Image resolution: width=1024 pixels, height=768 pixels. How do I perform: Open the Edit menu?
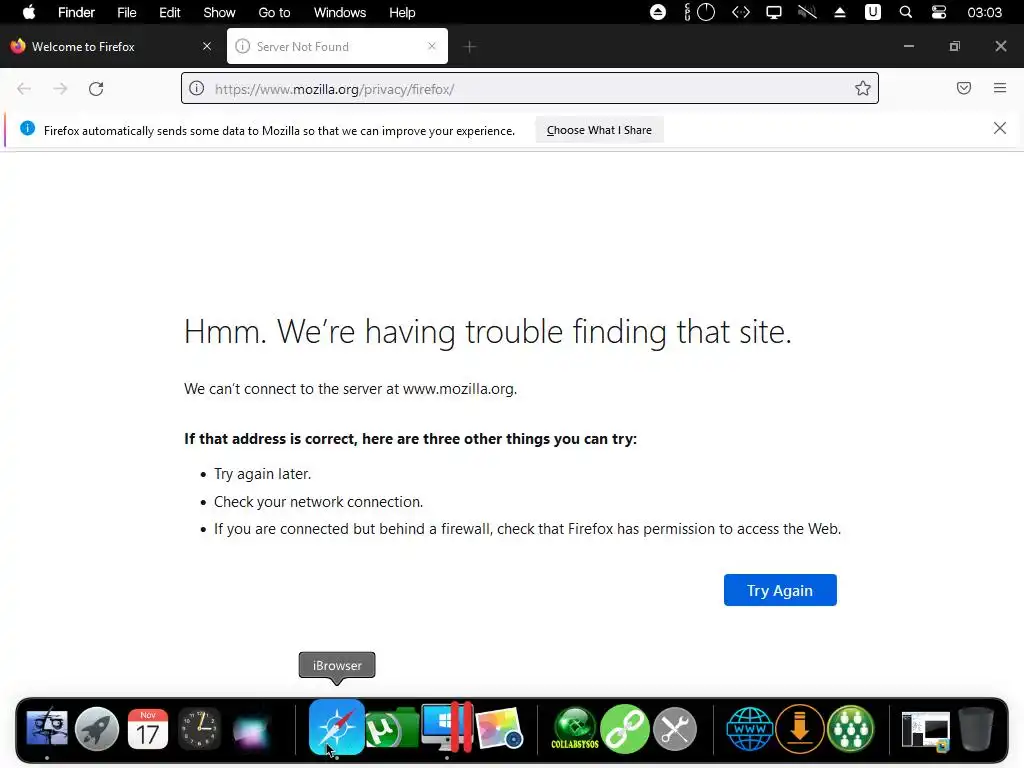[170, 12]
